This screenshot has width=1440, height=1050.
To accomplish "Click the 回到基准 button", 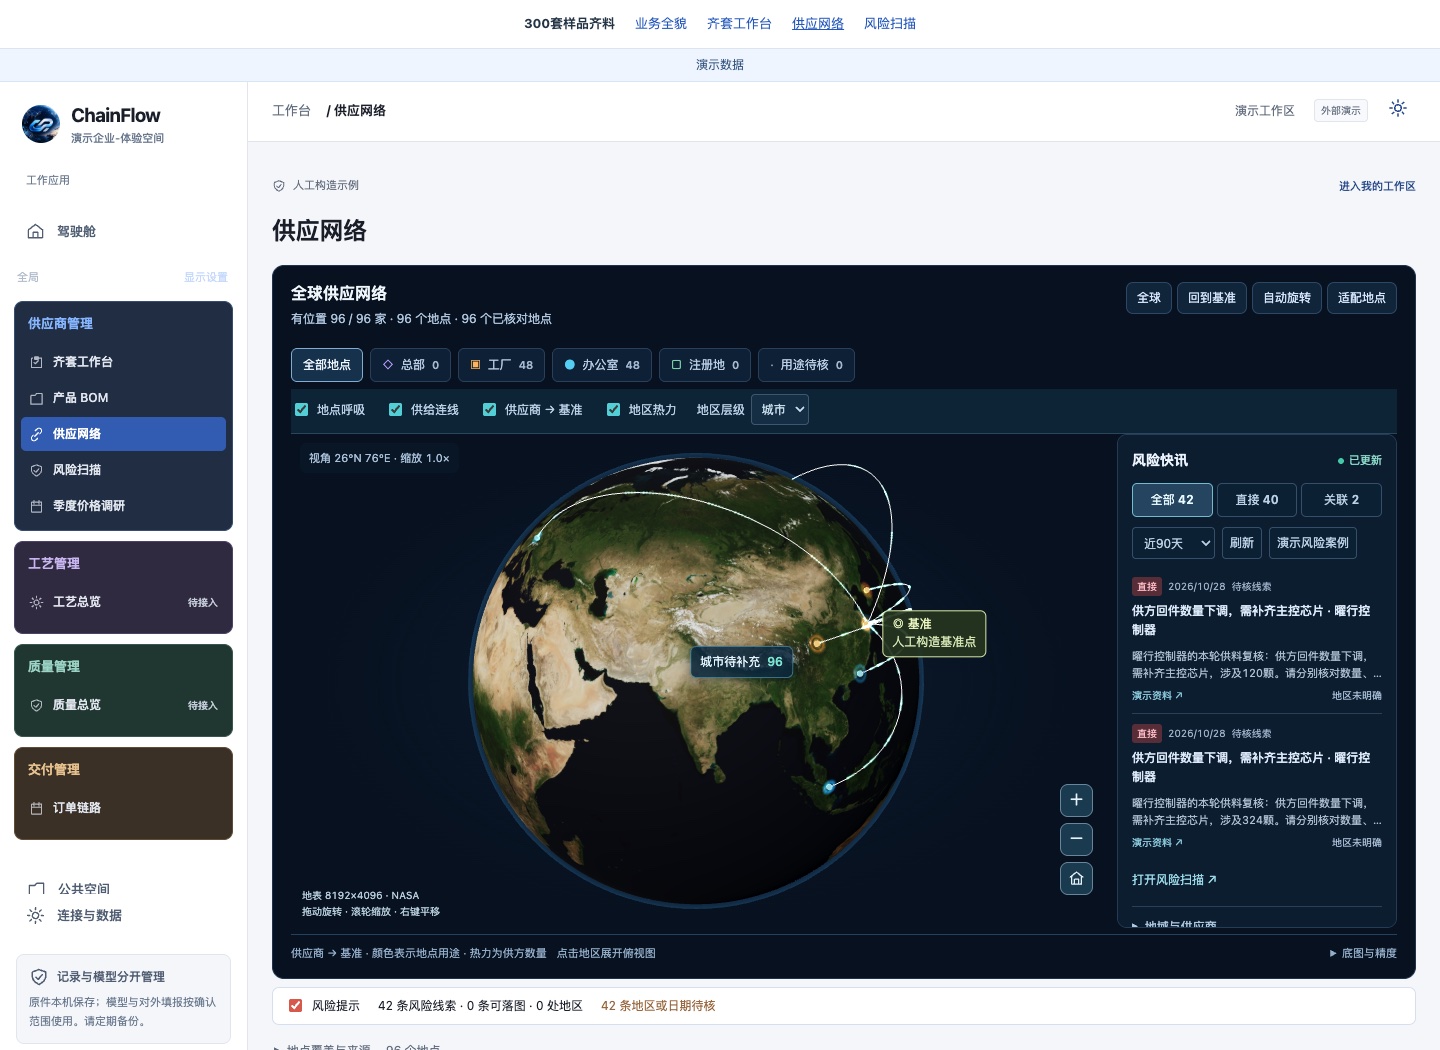I will [x=1212, y=298].
